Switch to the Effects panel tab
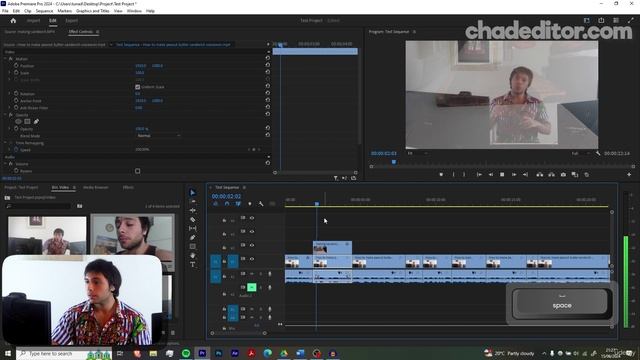The image size is (640, 360). [x=128, y=187]
